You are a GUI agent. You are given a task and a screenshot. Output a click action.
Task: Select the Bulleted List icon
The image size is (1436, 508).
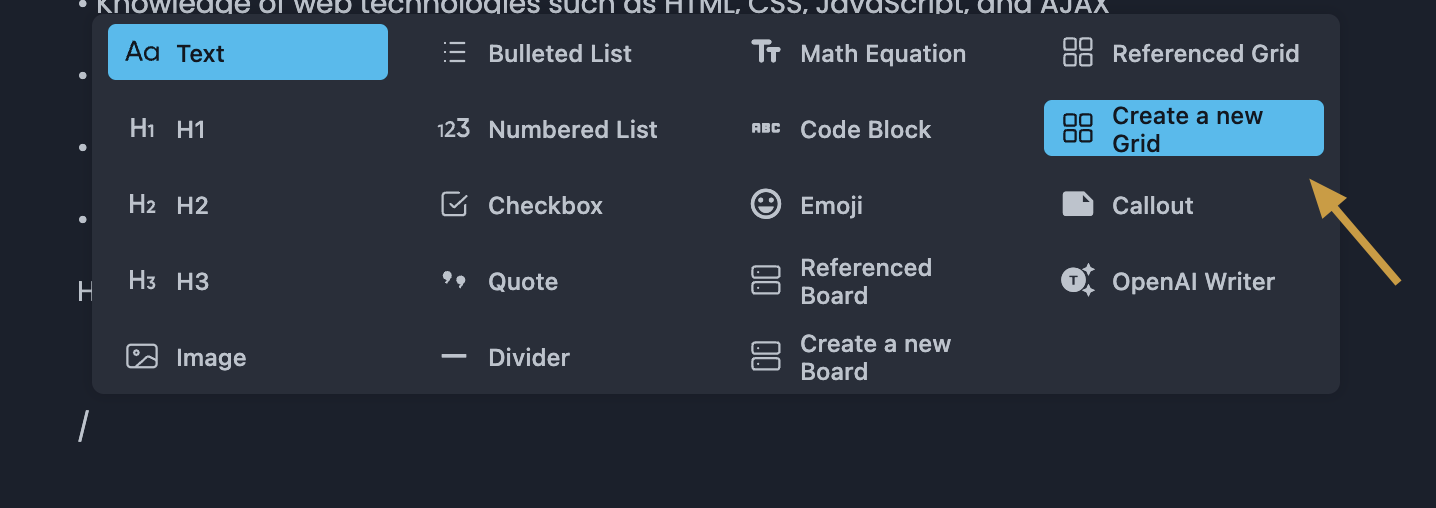[454, 53]
